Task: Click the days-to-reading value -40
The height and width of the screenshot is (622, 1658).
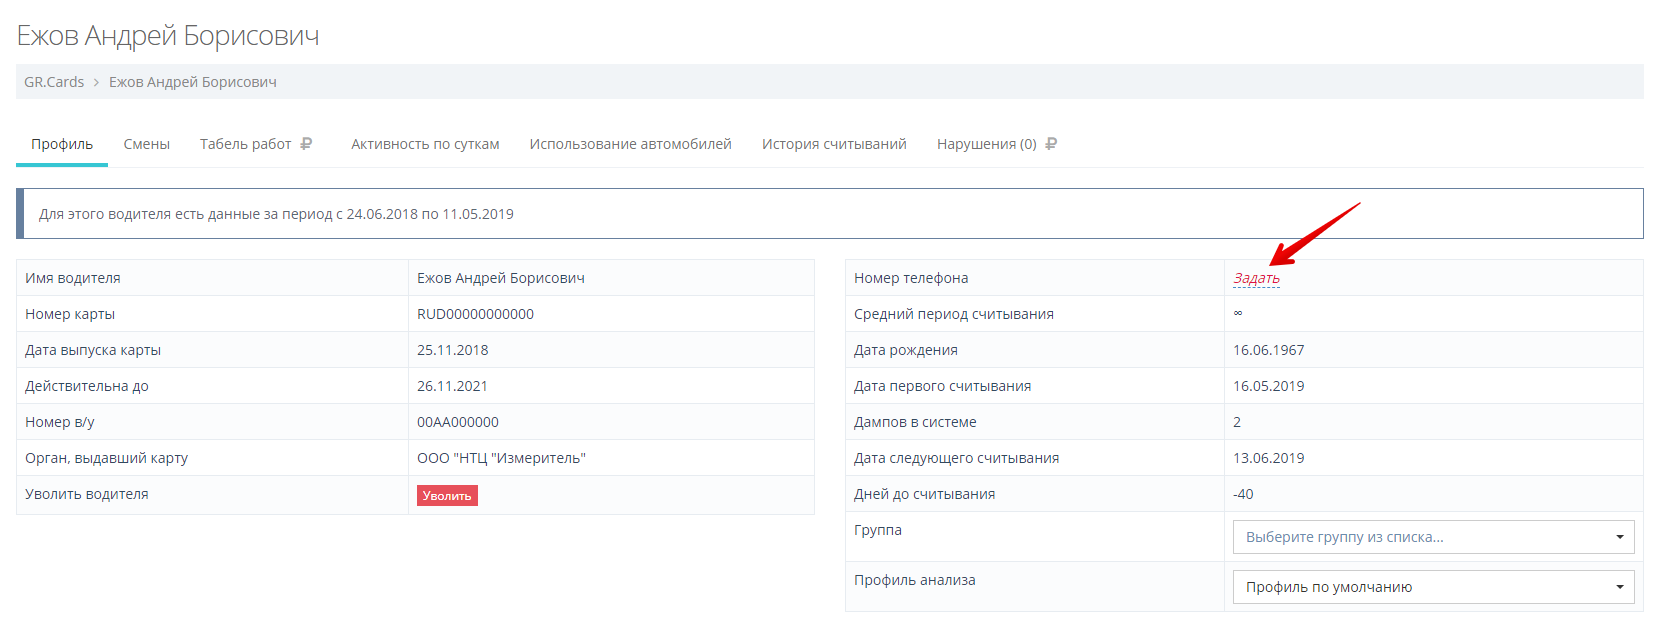Action: 1243,494
